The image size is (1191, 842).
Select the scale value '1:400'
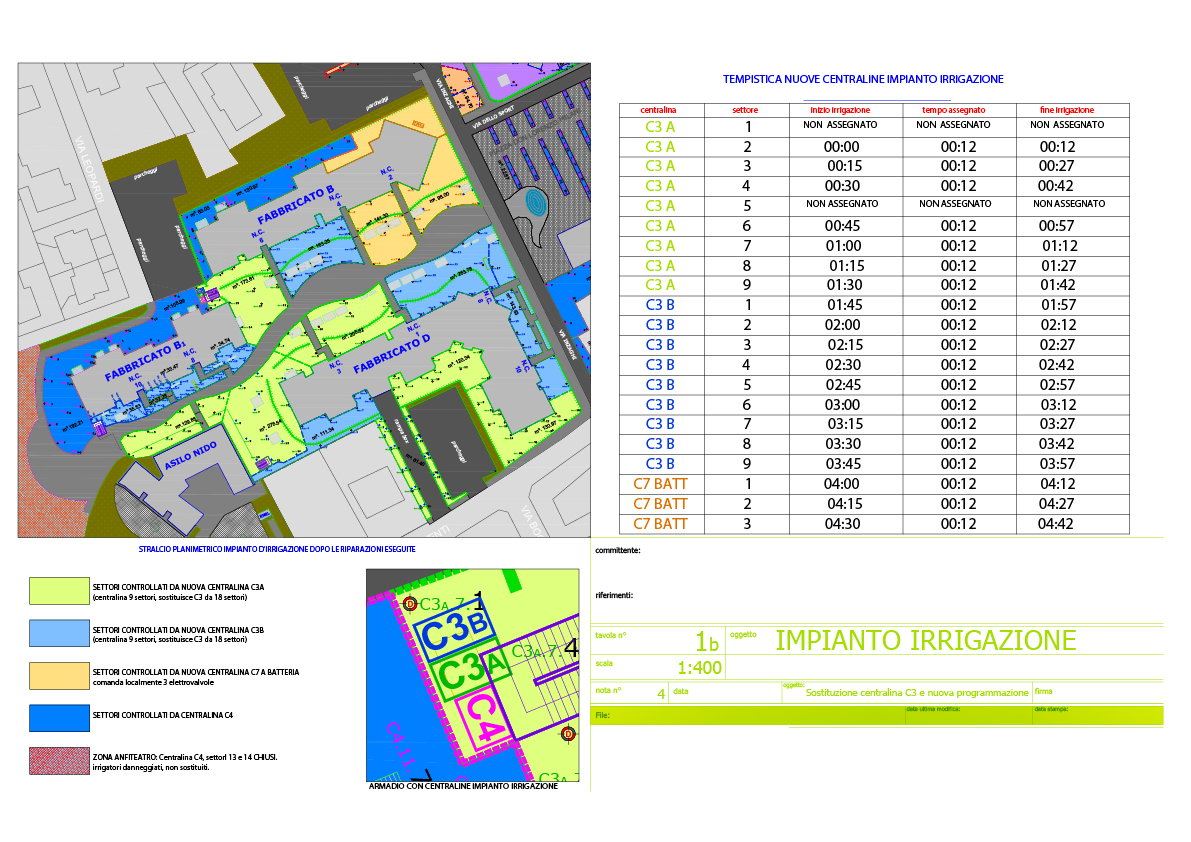700,668
